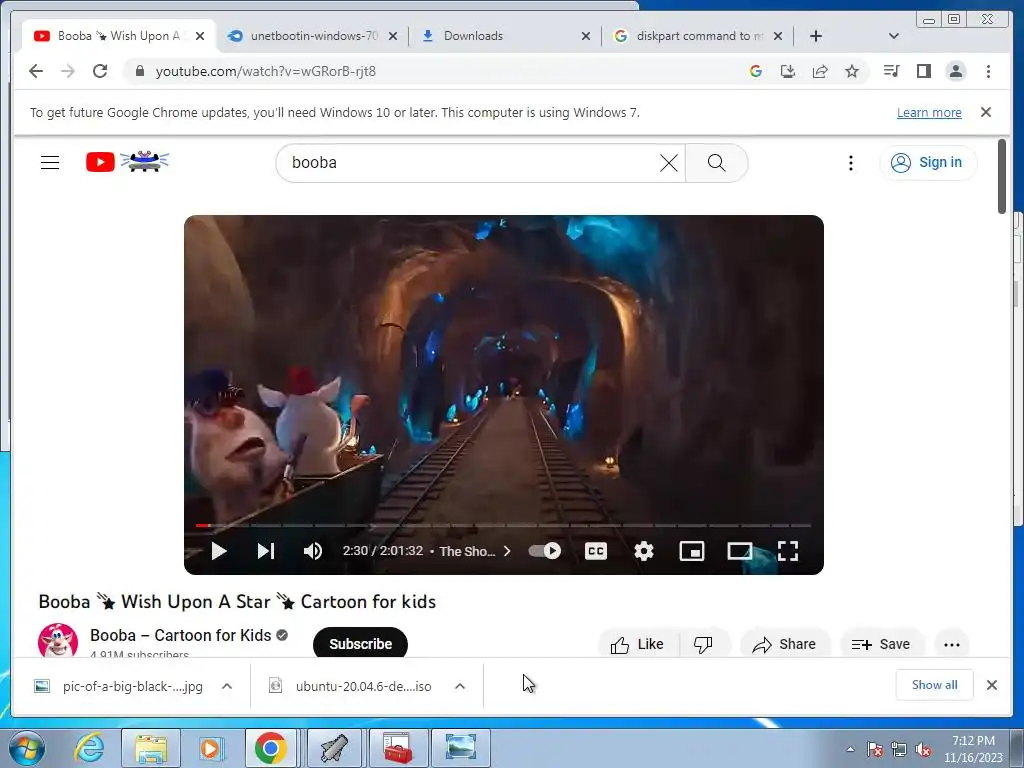
Task: Open the Windows Start menu
Action: tap(26, 748)
